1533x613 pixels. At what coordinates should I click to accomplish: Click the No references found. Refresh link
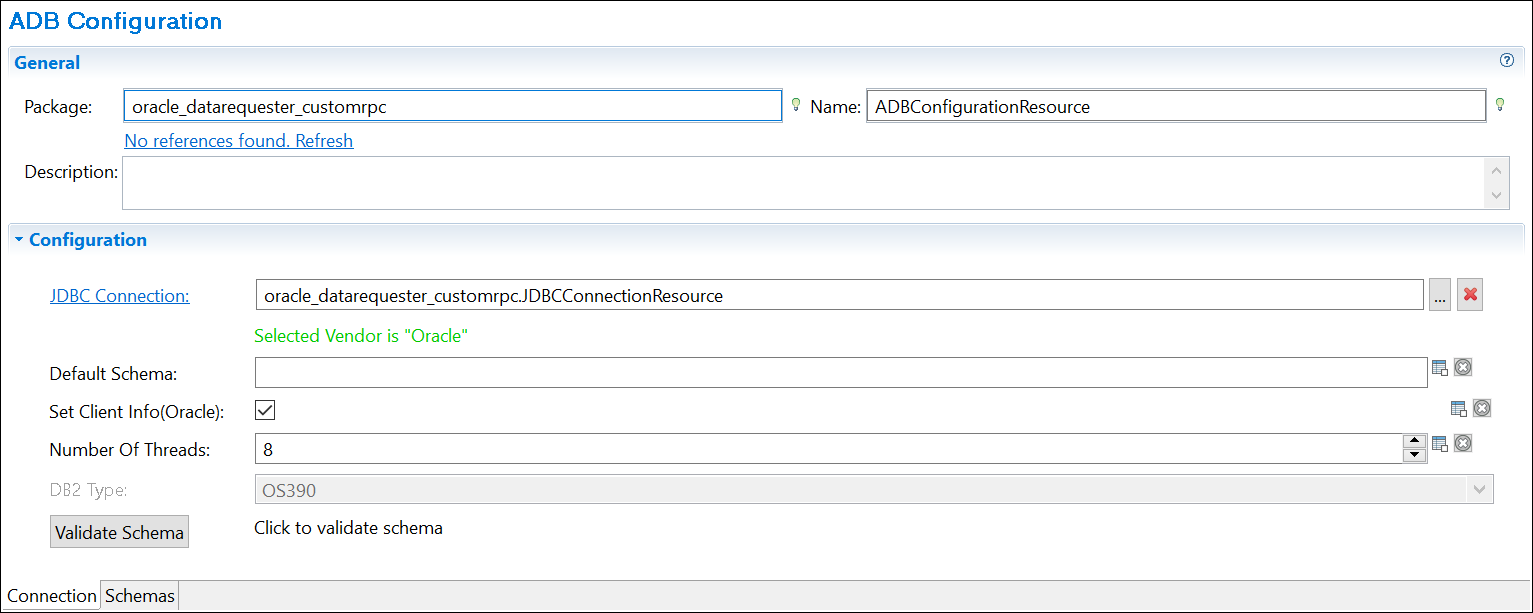(238, 141)
